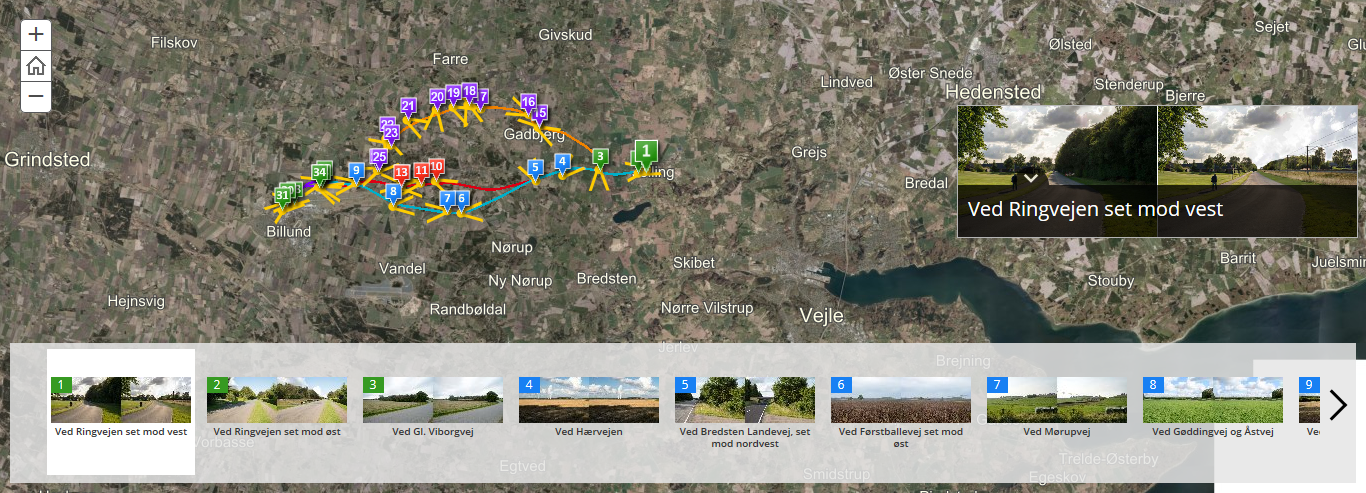Click purple map marker 21
Viewport: 1366px width, 493px height.
[408, 106]
